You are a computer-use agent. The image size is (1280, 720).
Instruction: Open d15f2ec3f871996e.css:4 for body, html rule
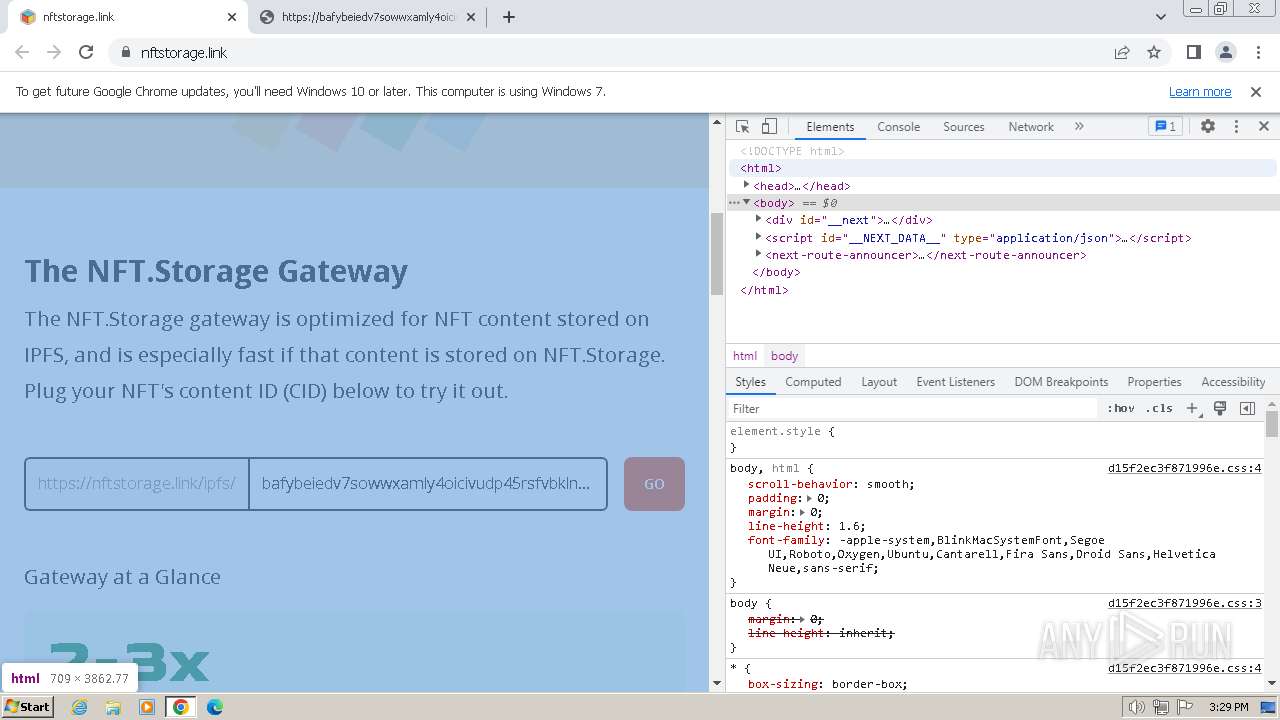point(1184,468)
